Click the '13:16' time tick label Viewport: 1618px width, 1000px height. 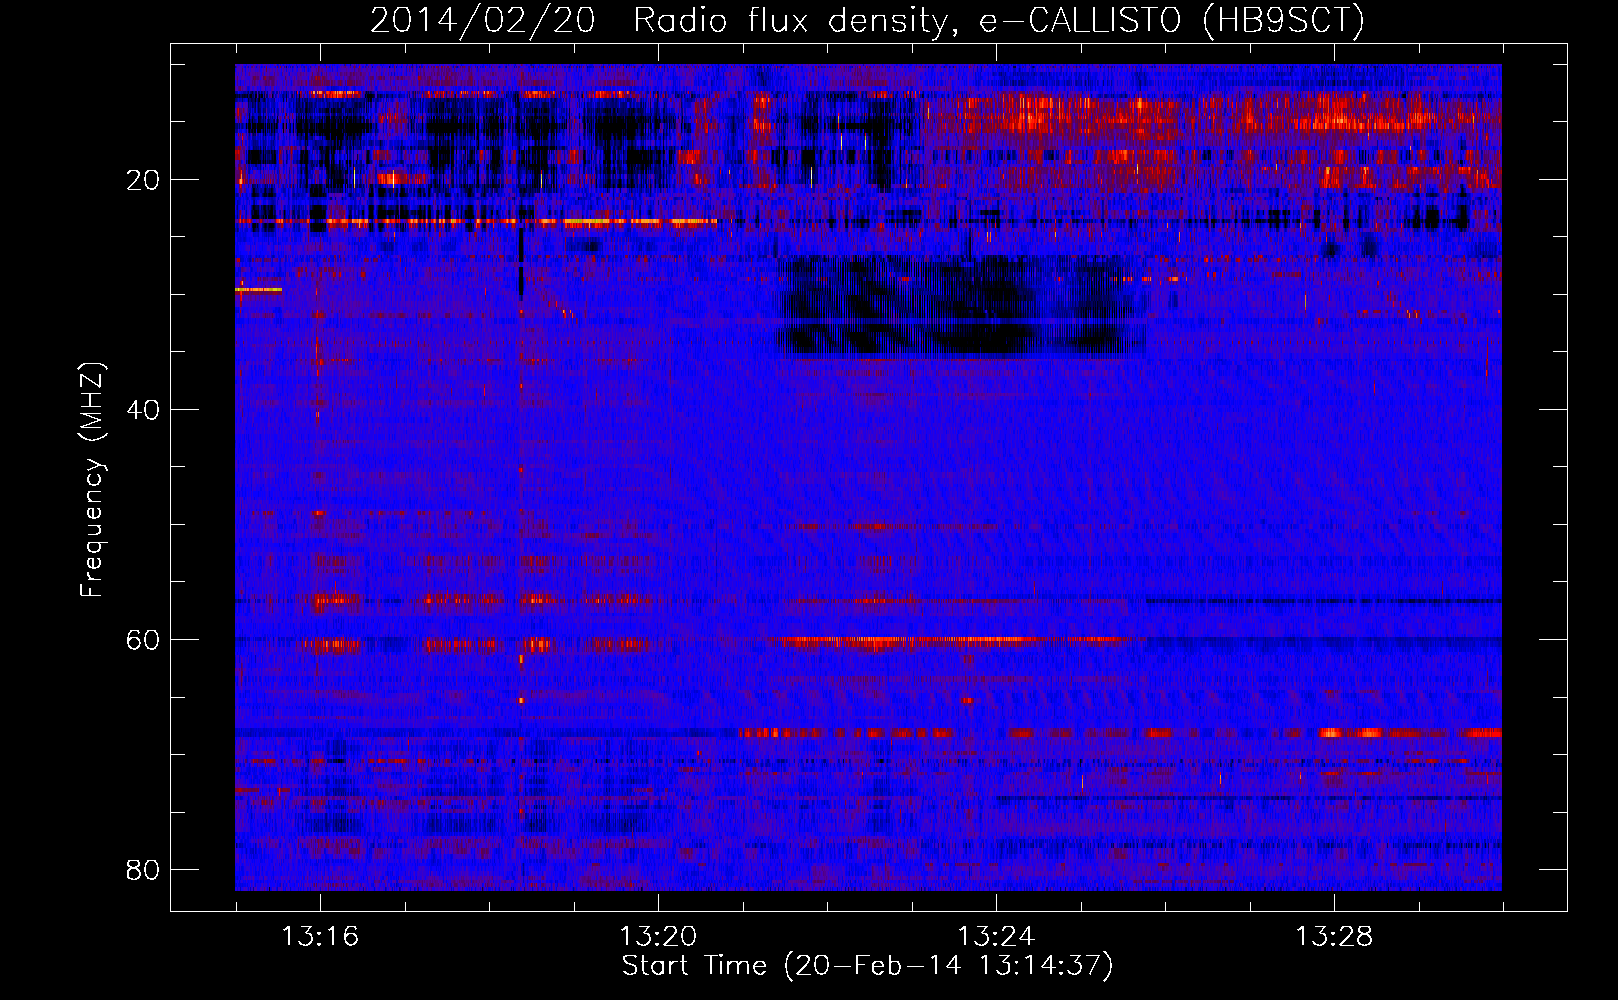320,937
